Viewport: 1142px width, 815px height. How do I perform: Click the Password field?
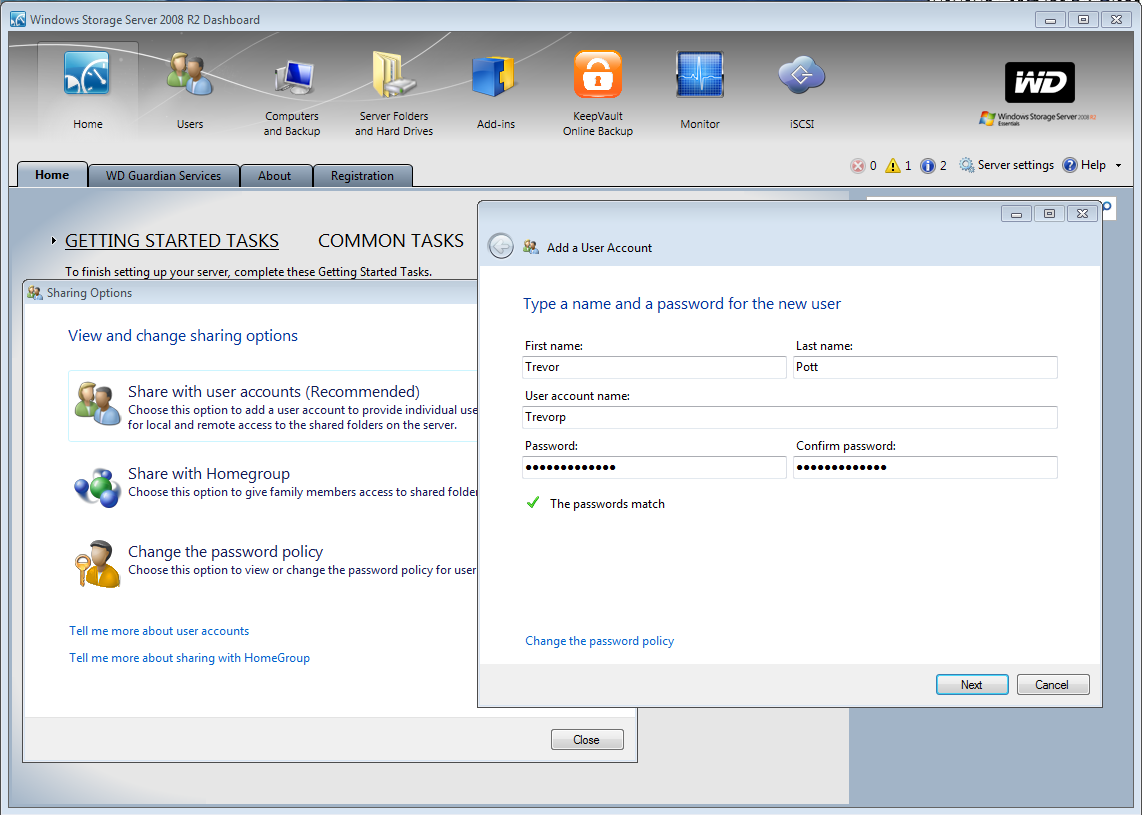(x=654, y=468)
